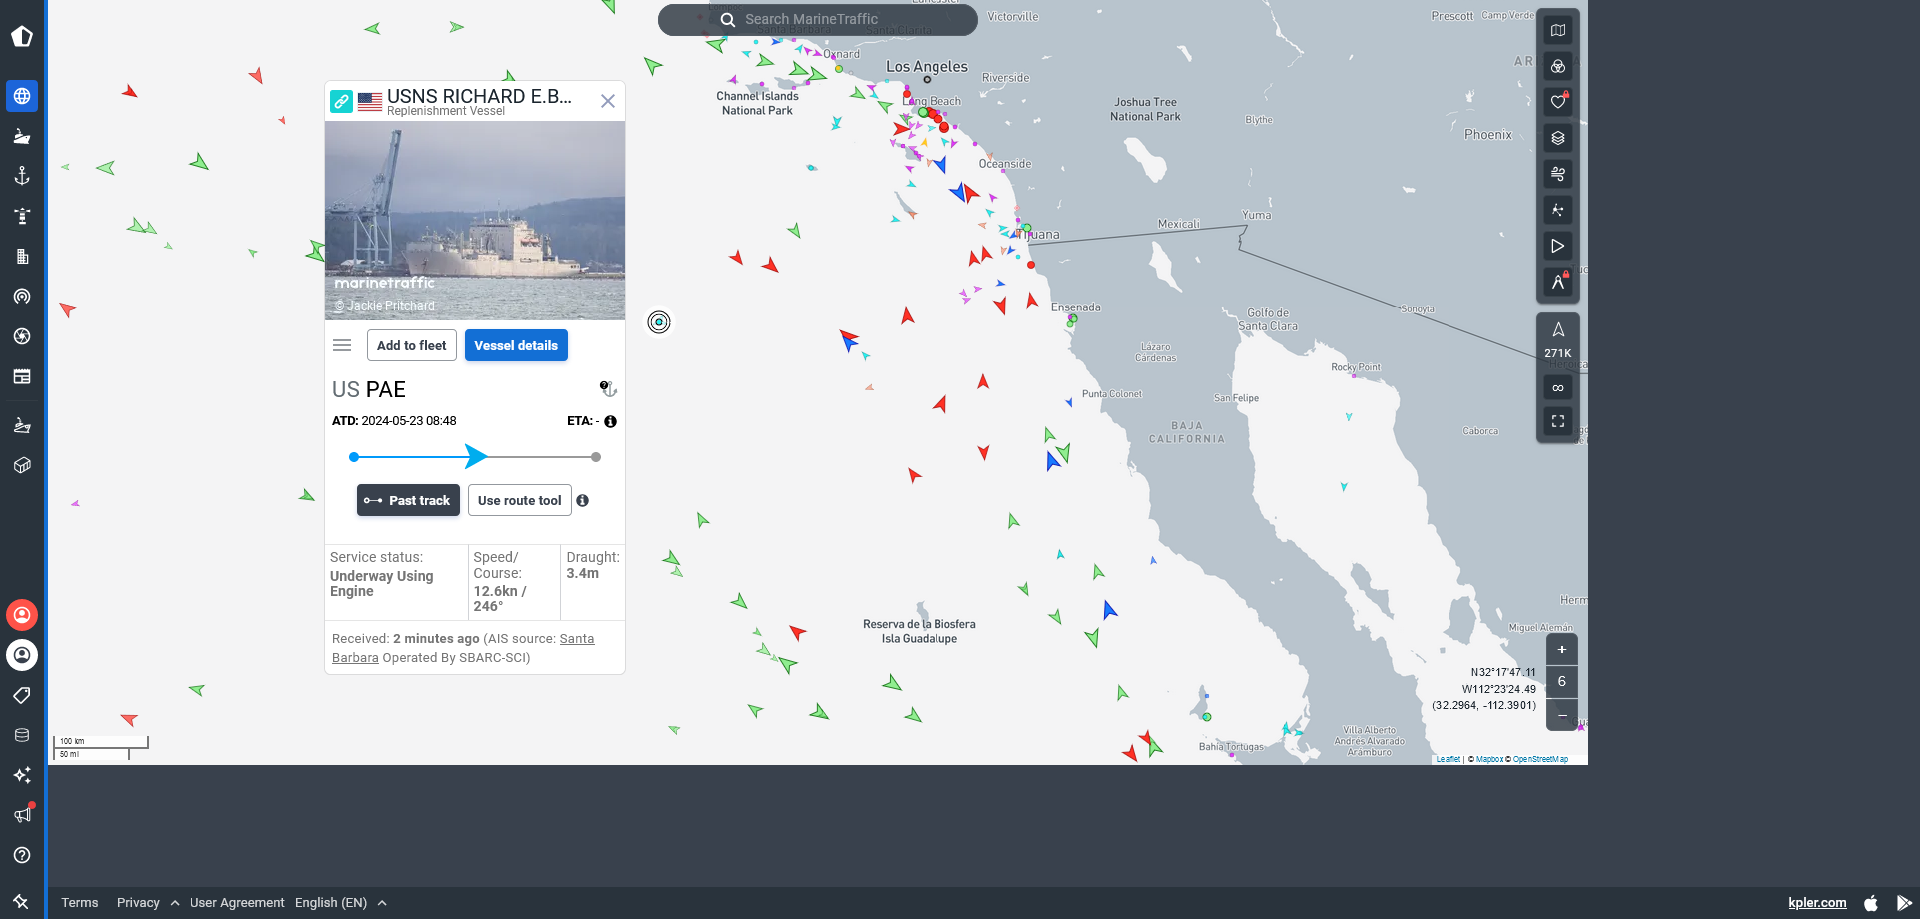
Task: Click Add to fleet button
Action: (412, 345)
